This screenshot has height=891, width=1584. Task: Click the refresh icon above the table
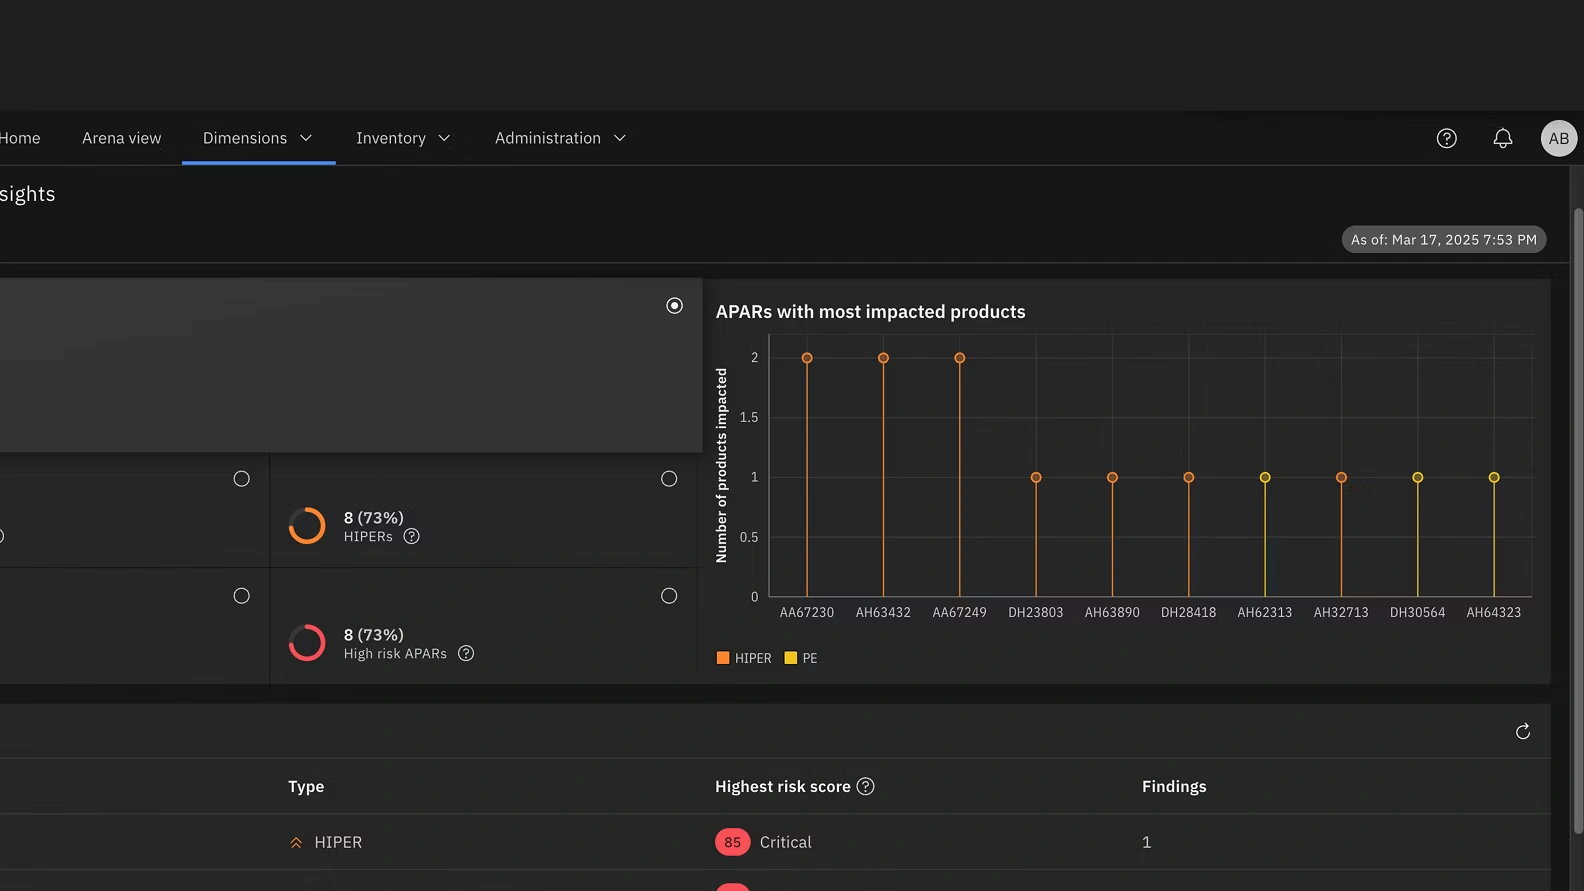point(1522,732)
